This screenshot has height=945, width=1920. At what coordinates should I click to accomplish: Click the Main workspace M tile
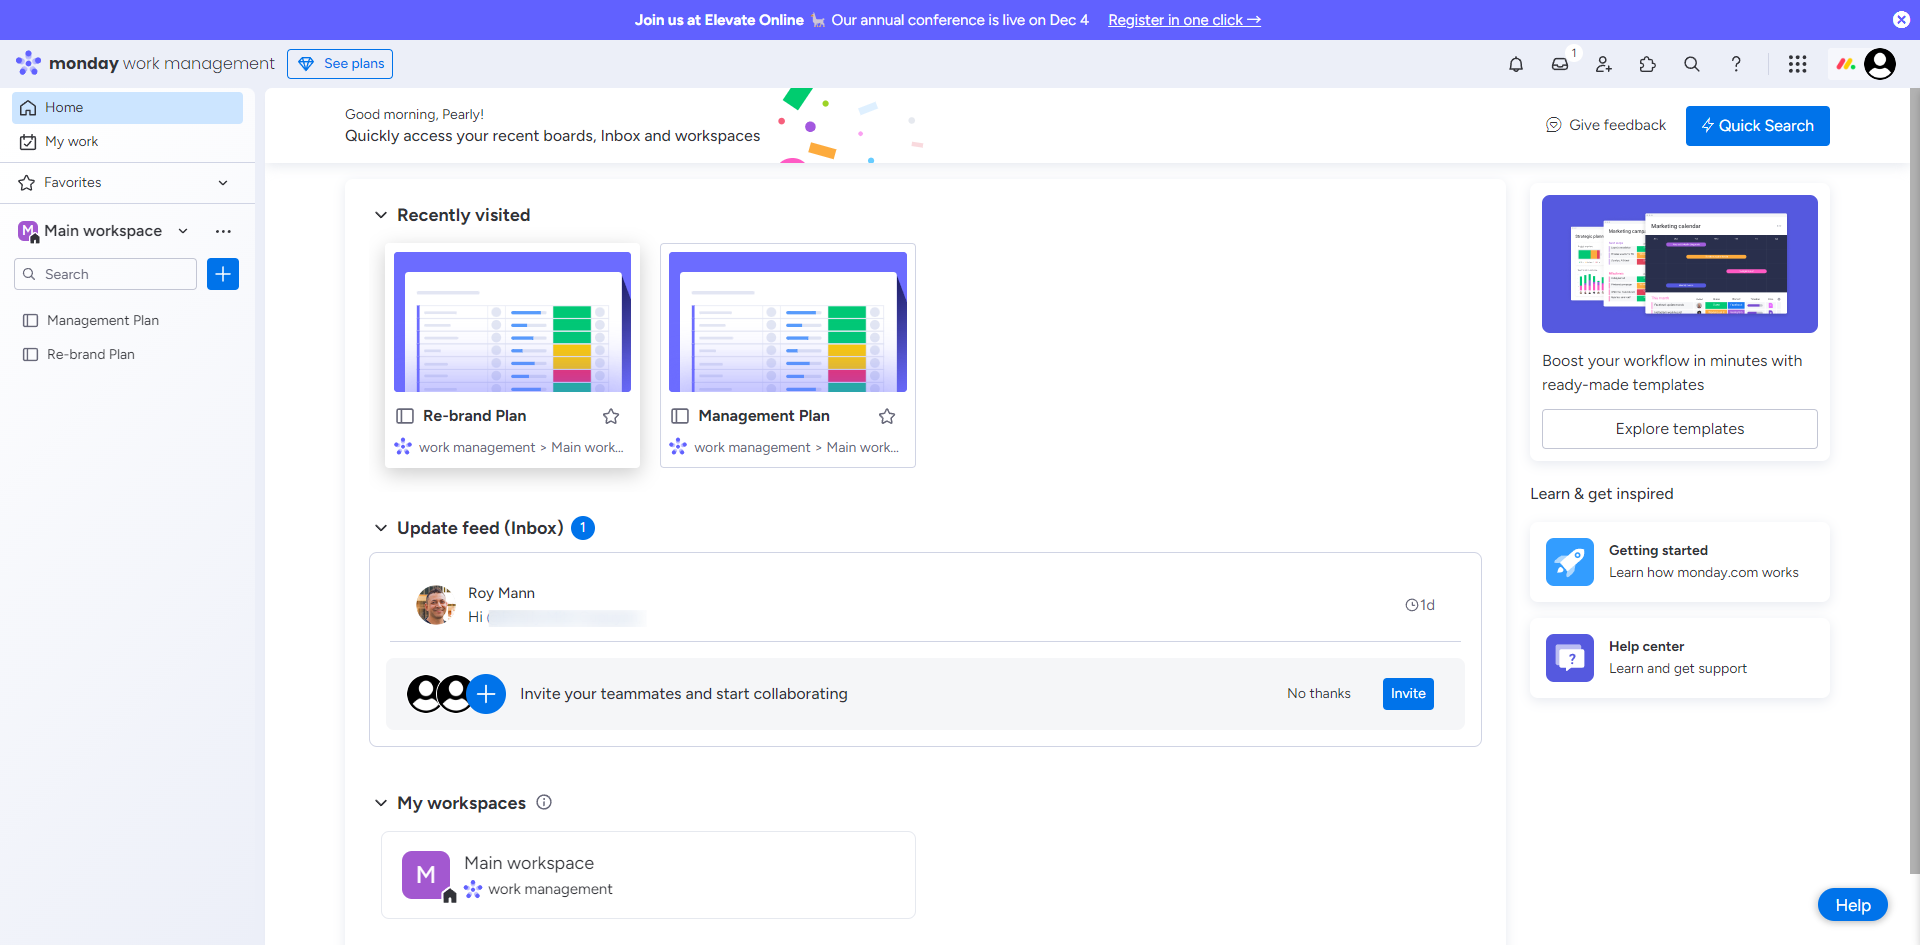pyautogui.click(x=426, y=875)
